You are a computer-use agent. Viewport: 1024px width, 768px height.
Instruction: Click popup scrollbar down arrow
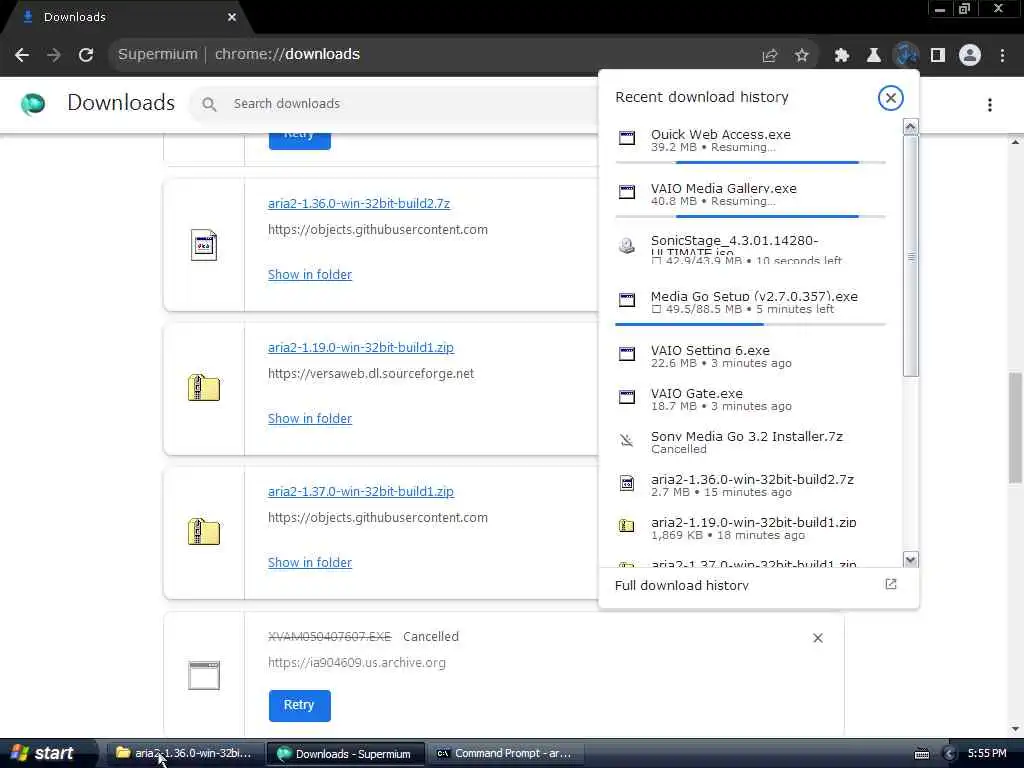911,559
